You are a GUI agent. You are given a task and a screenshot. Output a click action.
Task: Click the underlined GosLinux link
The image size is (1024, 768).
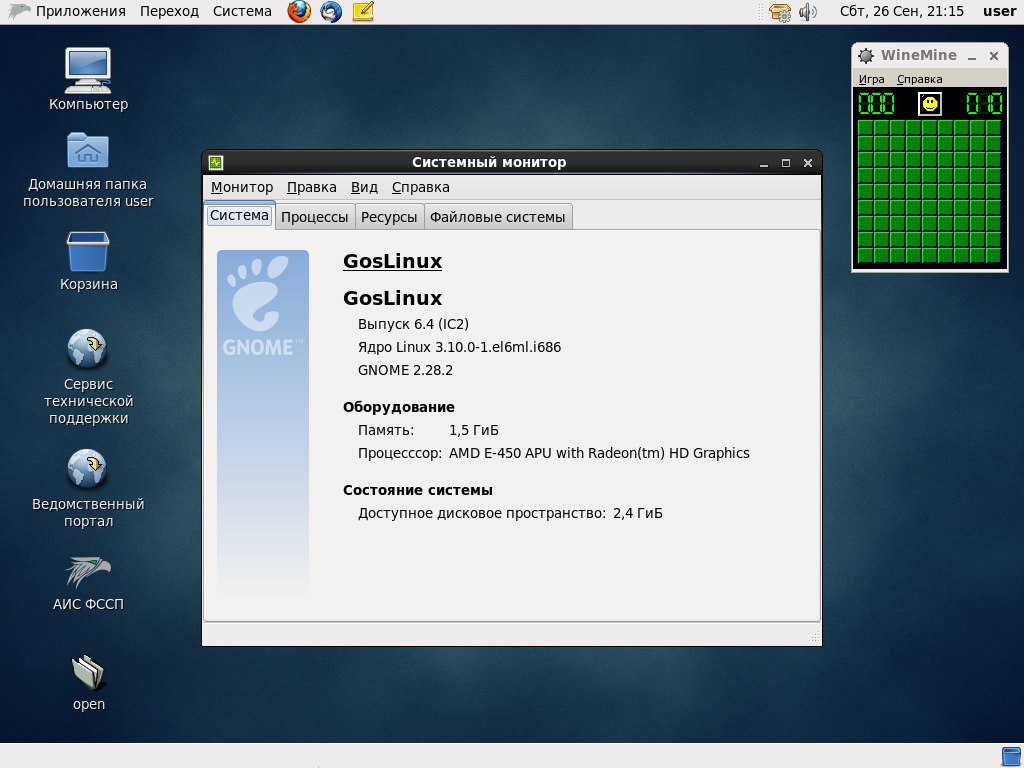[392, 261]
